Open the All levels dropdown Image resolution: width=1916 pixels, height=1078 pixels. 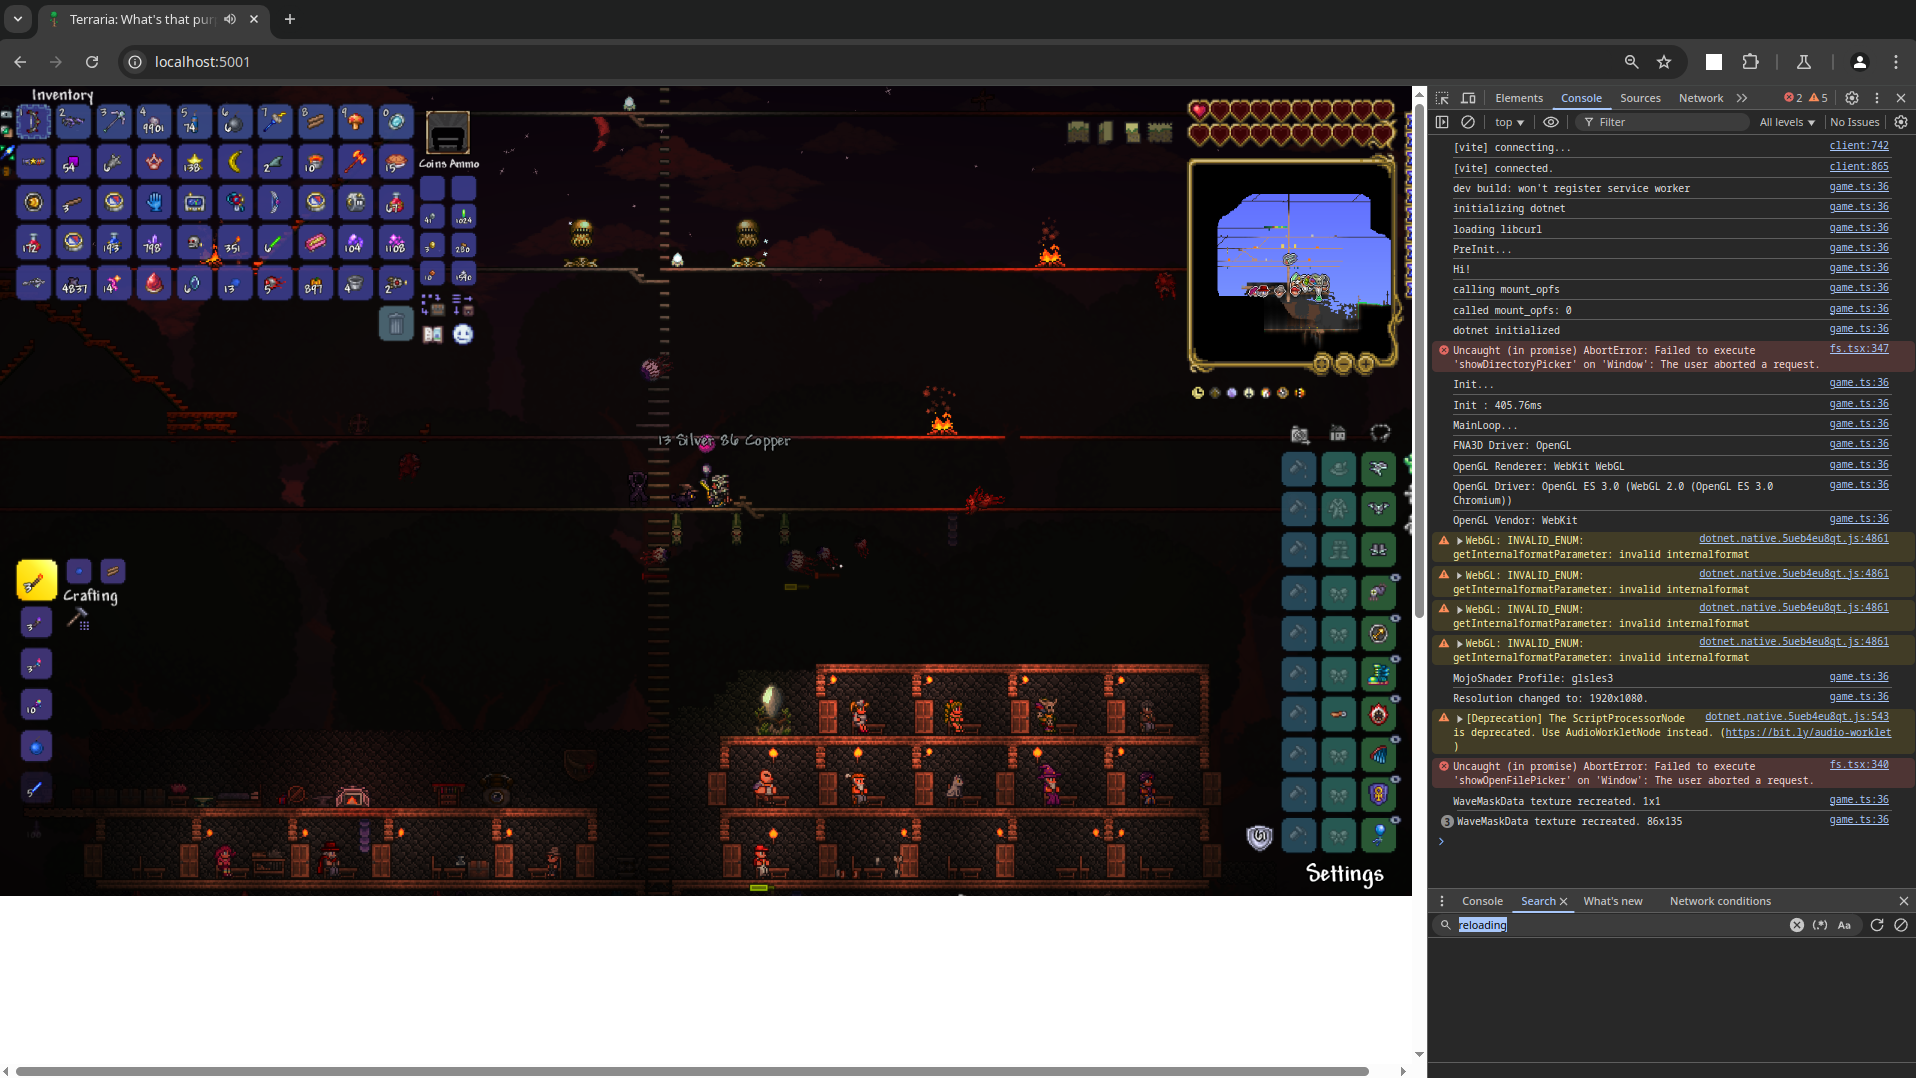pyautogui.click(x=1787, y=122)
